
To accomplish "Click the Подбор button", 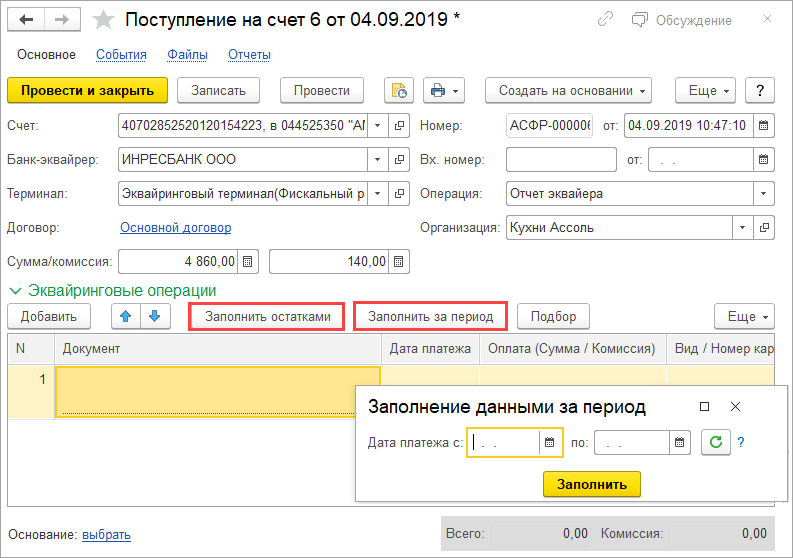I will click(x=553, y=316).
